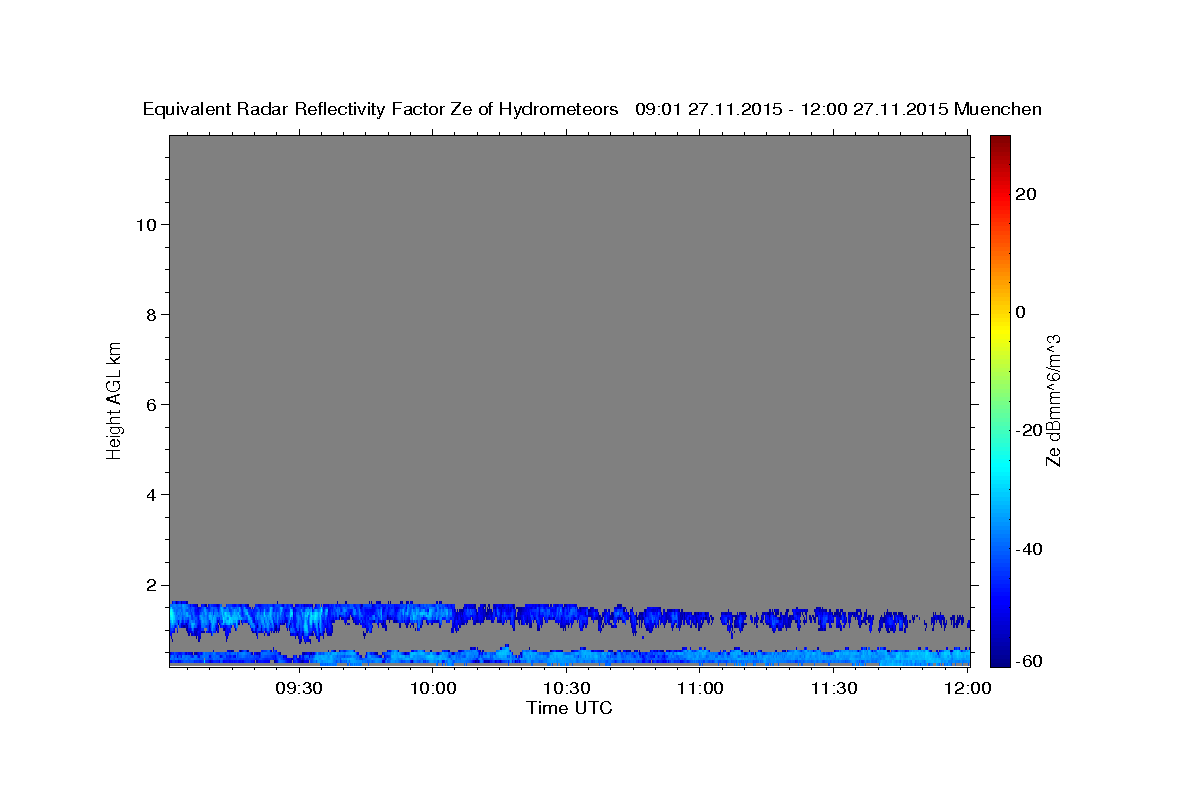The image size is (1200, 800).
Task: Click the dark blue bottom of the colorbar
Action: [x=1000, y=650]
